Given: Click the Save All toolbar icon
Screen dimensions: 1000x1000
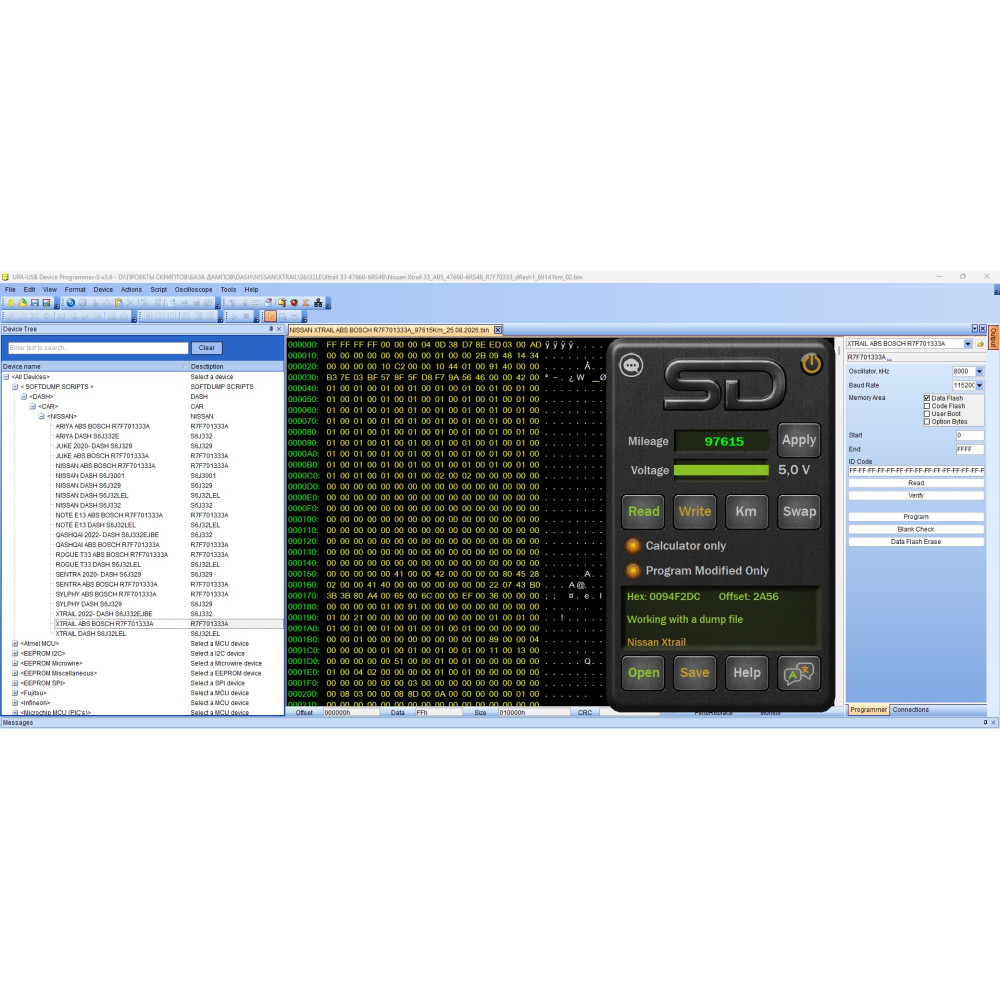Looking at the screenshot, I should coord(47,303).
